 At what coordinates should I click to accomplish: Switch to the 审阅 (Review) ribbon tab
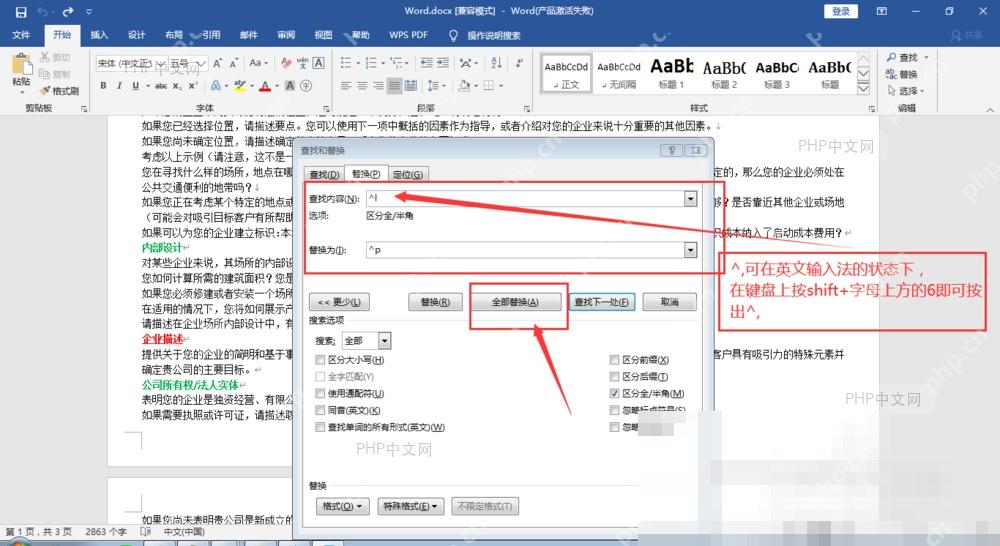(x=286, y=35)
